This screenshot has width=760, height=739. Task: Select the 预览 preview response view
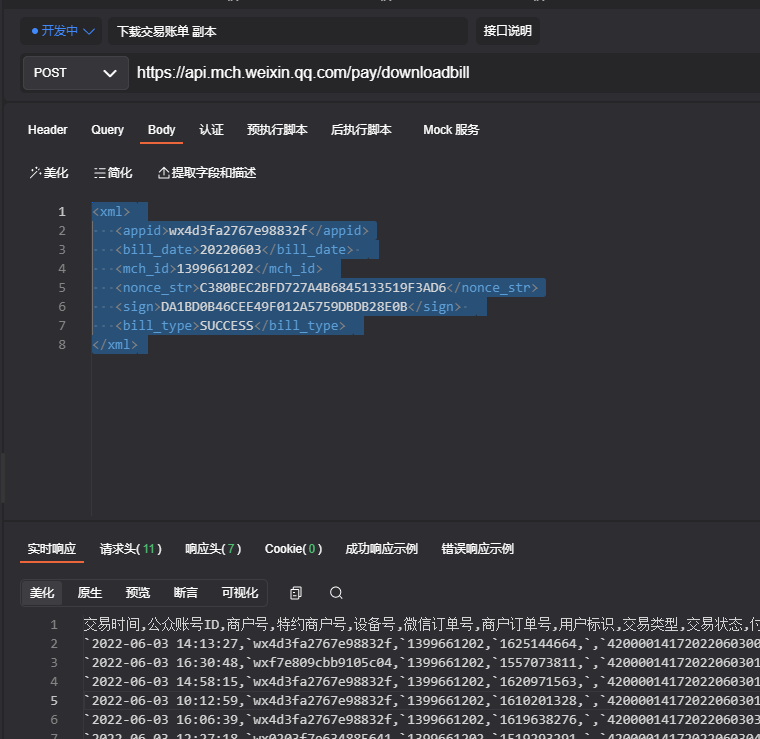pyautogui.click(x=138, y=593)
